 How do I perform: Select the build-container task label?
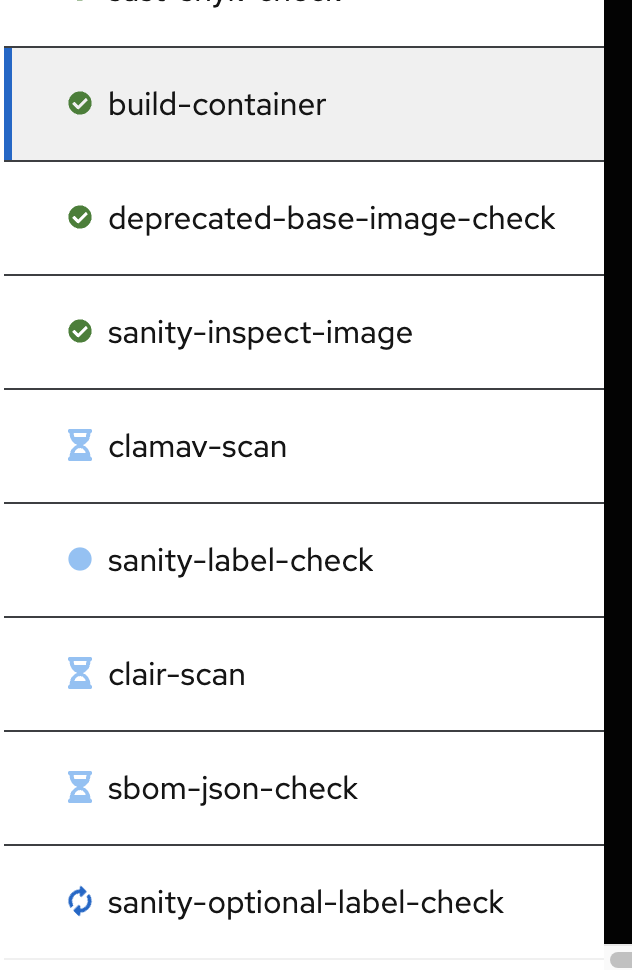[217, 104]
